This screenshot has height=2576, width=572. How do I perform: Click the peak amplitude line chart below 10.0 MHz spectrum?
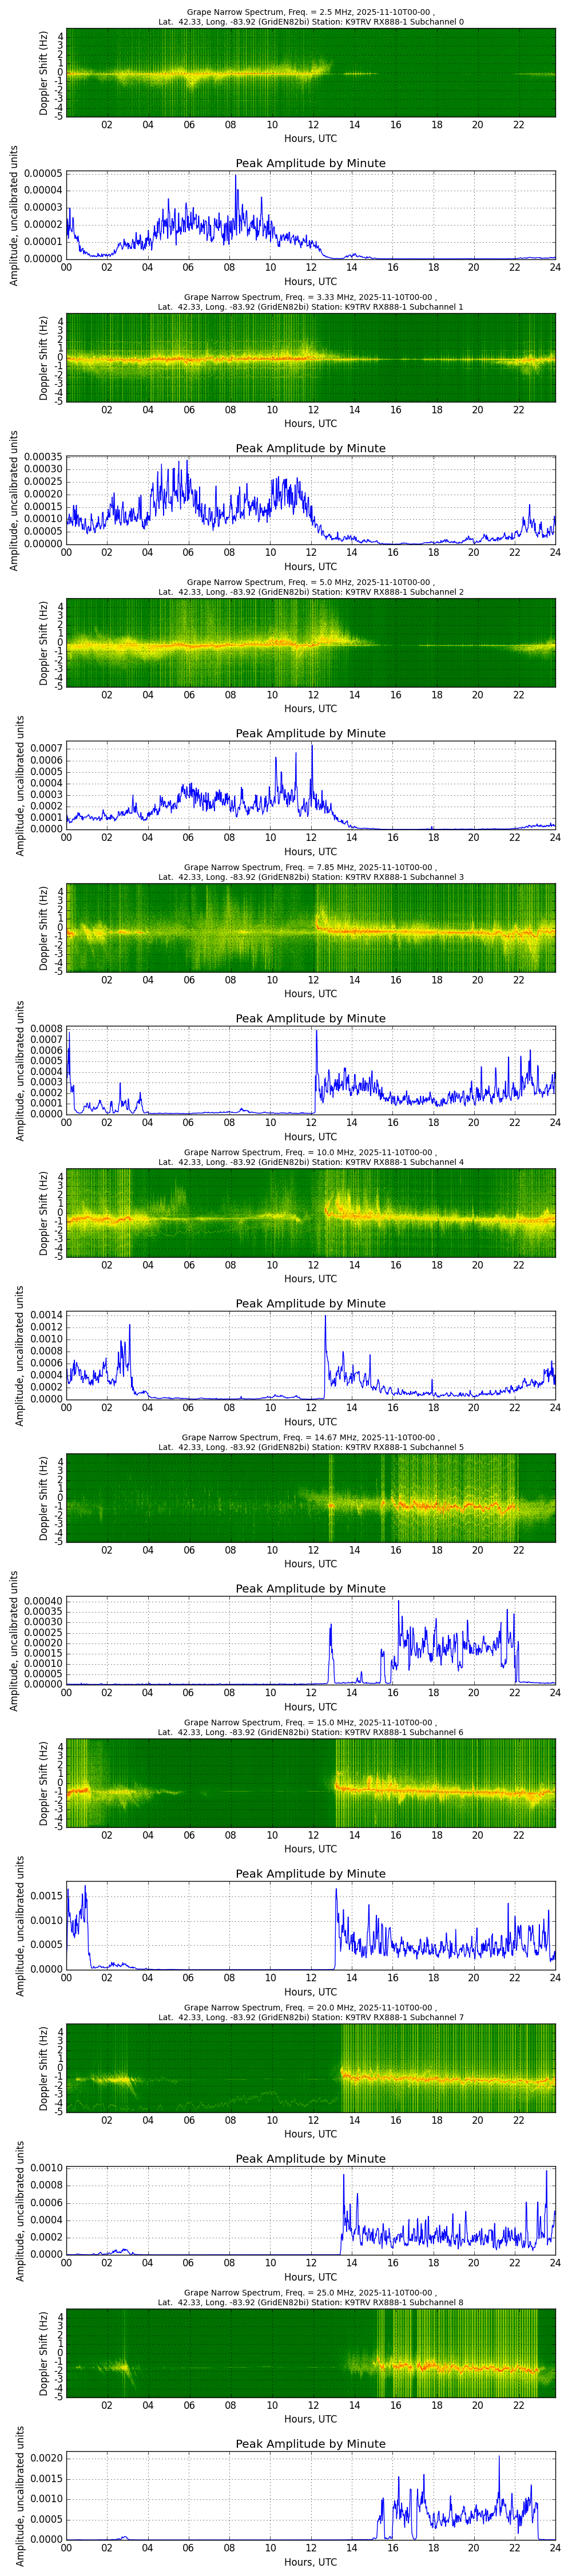pos(310,1355)
